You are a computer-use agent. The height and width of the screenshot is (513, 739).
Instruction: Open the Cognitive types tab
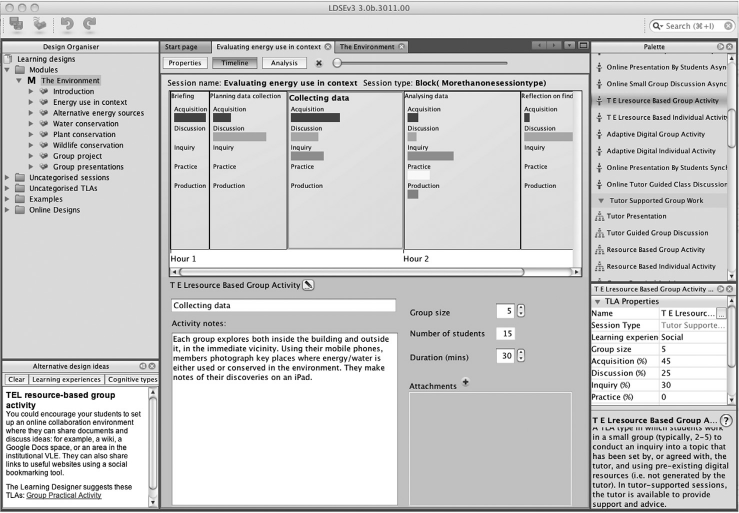point(132,380)
